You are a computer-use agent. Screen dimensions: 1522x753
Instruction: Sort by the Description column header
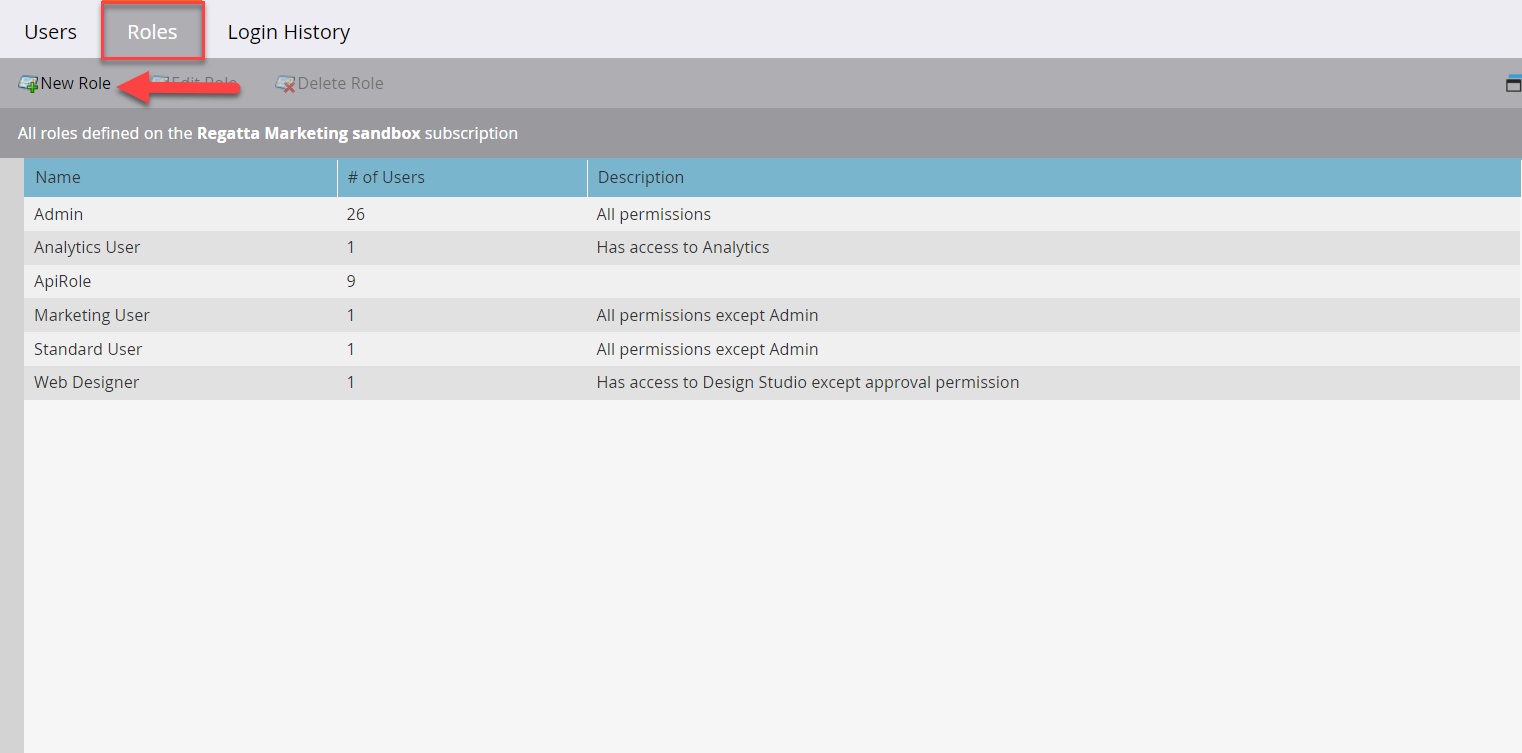(1054, 177)
